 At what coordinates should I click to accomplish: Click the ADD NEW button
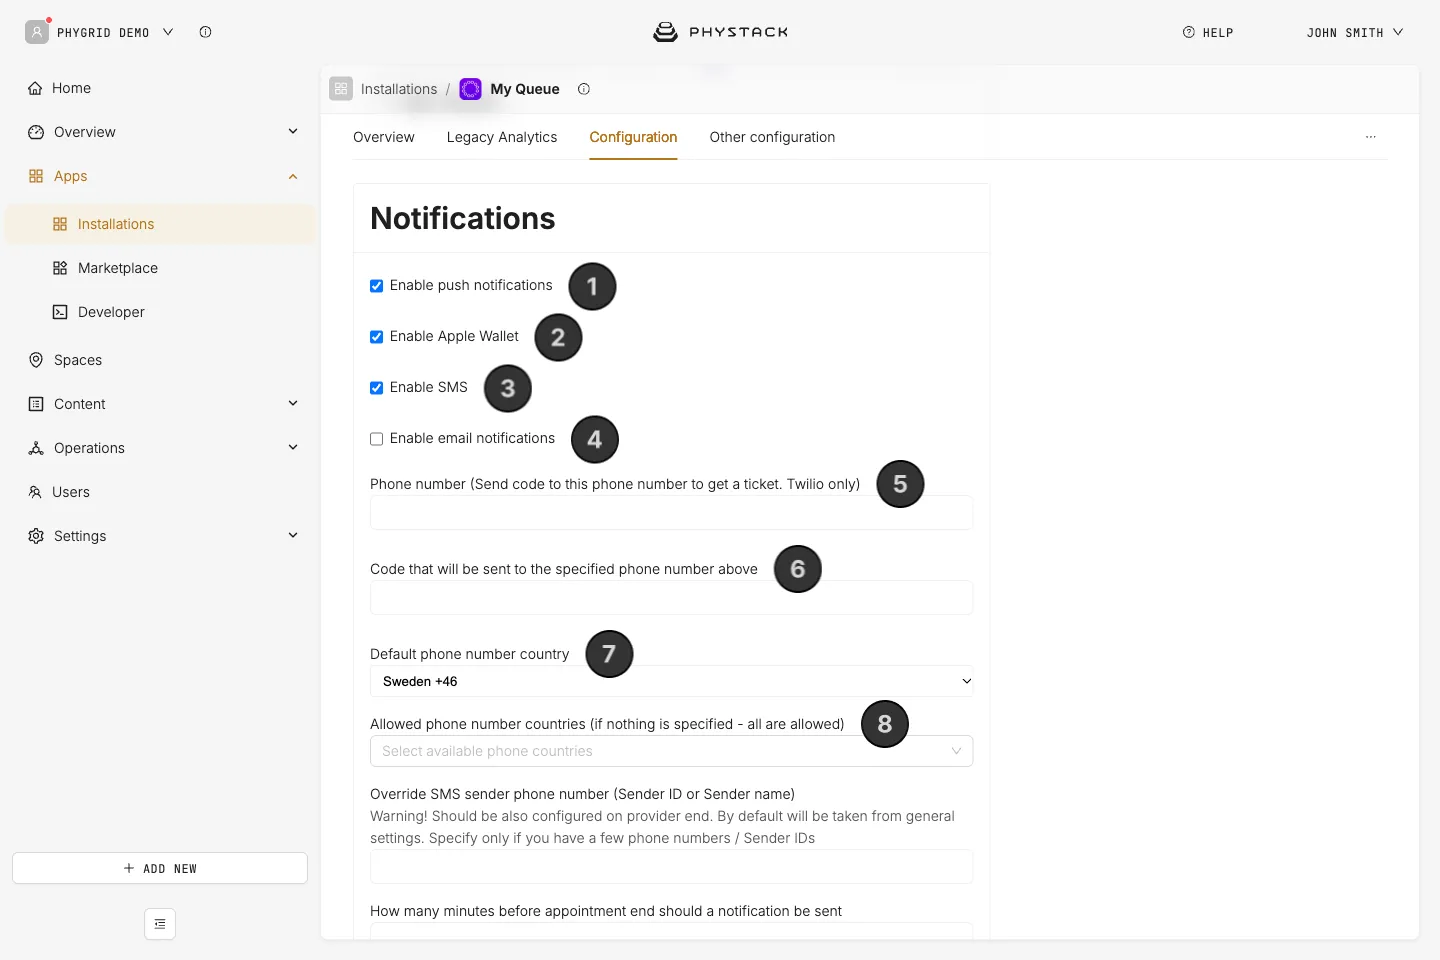point(160,868)
